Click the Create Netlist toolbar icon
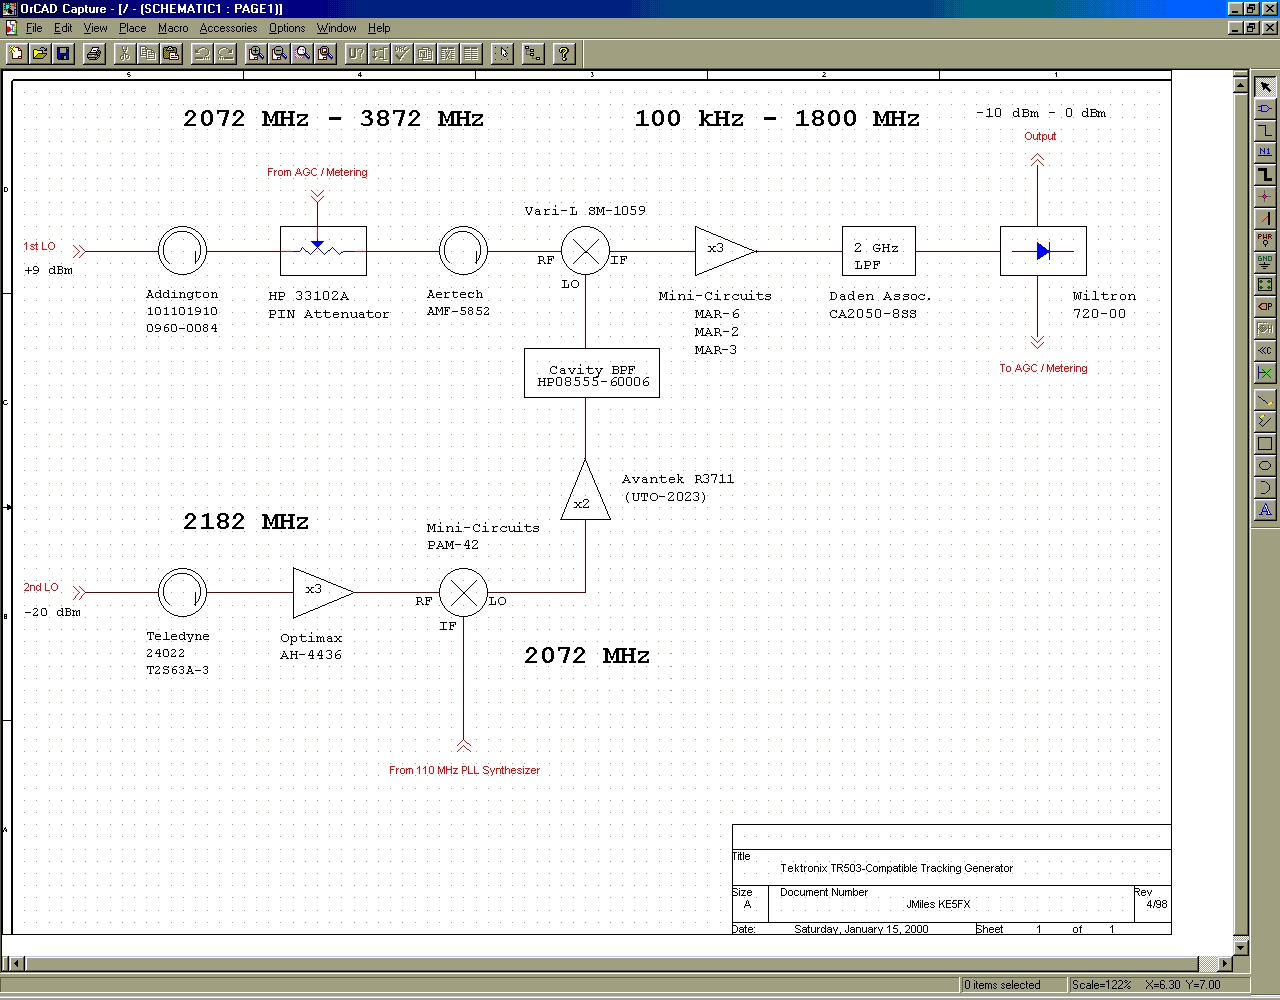1280x1000 pixels. pyautogui.click(x=425, y=53)
